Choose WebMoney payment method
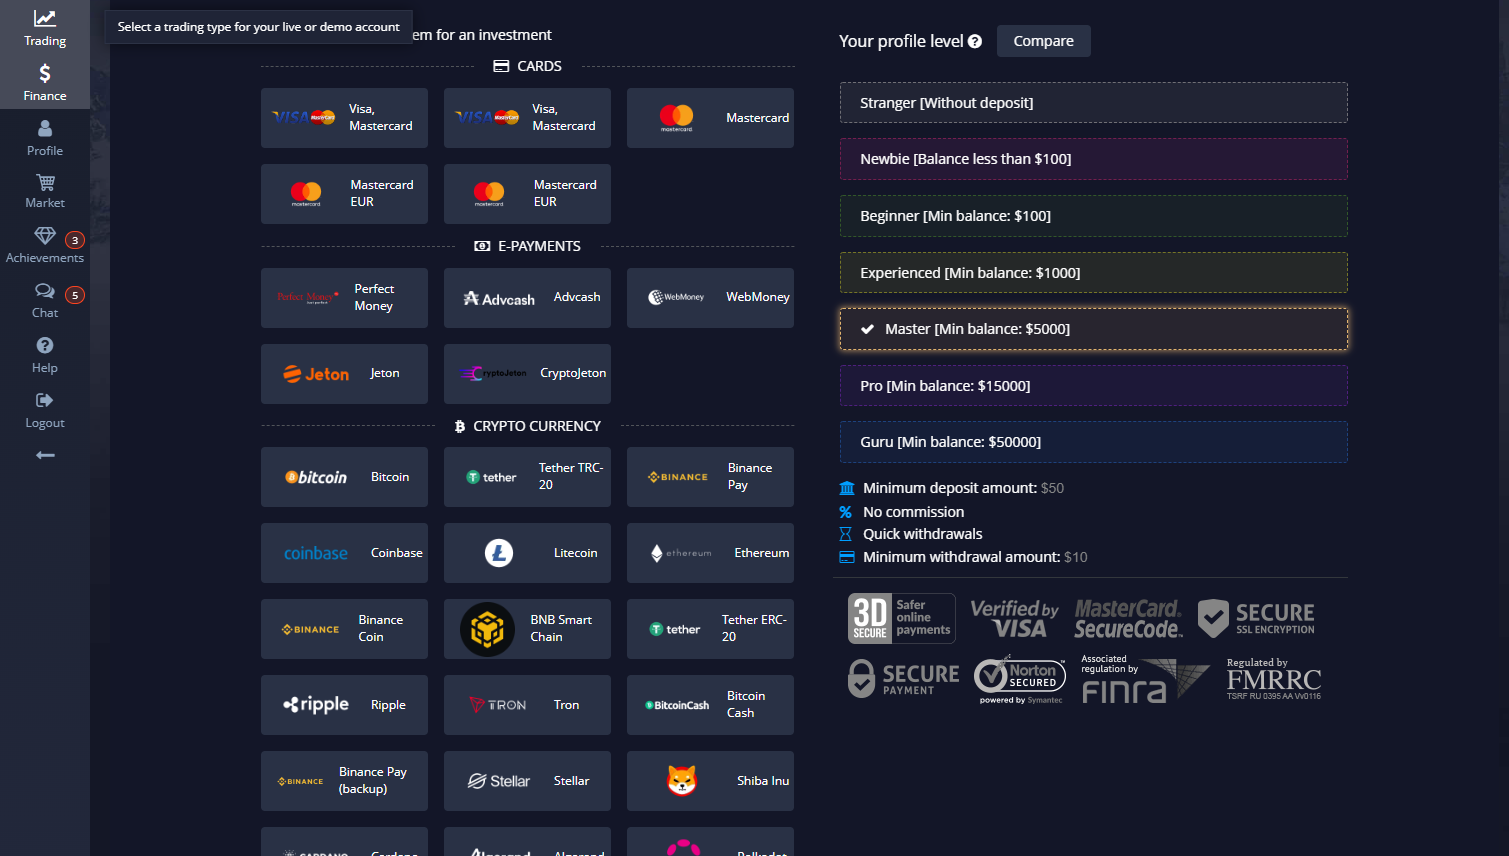This screenshot has height=856, width=1509. pos(710,298)
